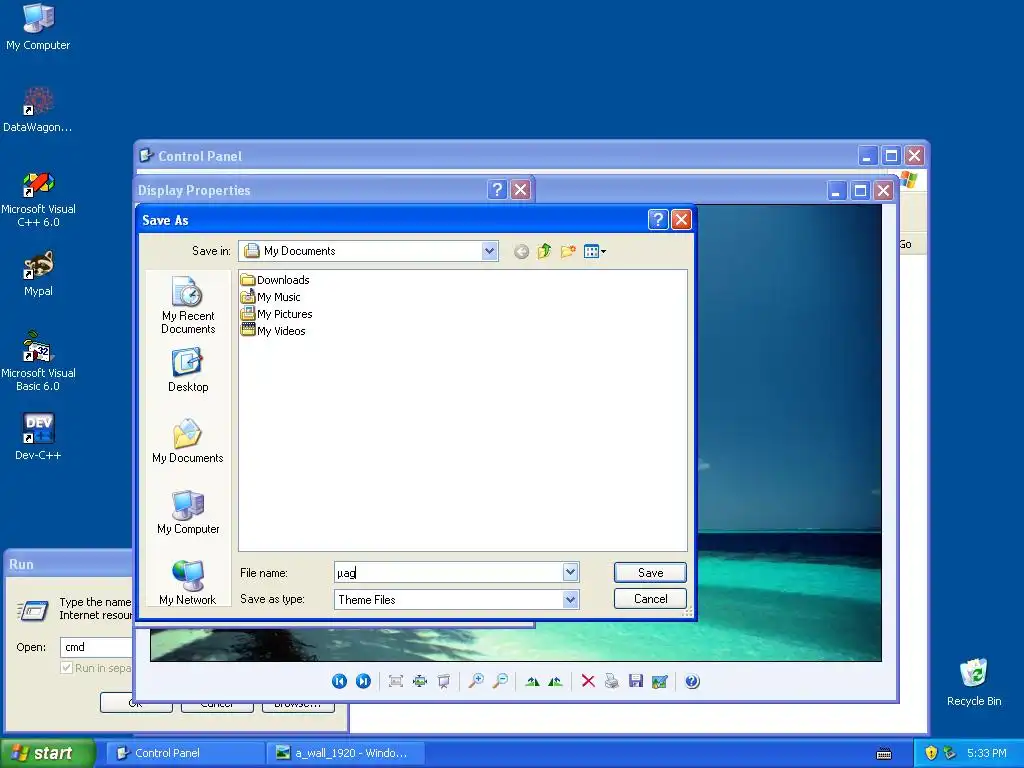This screenshot has height=768, width=1024.
Task: Switch to a_wall_1920 viewer in the taskbar
Action: click(x=345, y=753)
